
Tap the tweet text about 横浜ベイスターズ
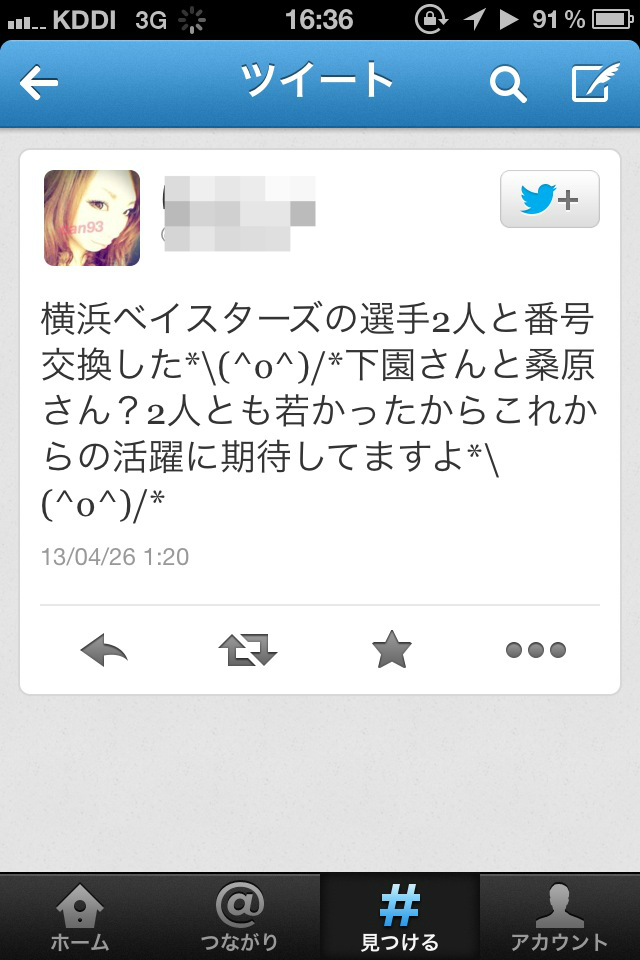[x=318, y=411]
